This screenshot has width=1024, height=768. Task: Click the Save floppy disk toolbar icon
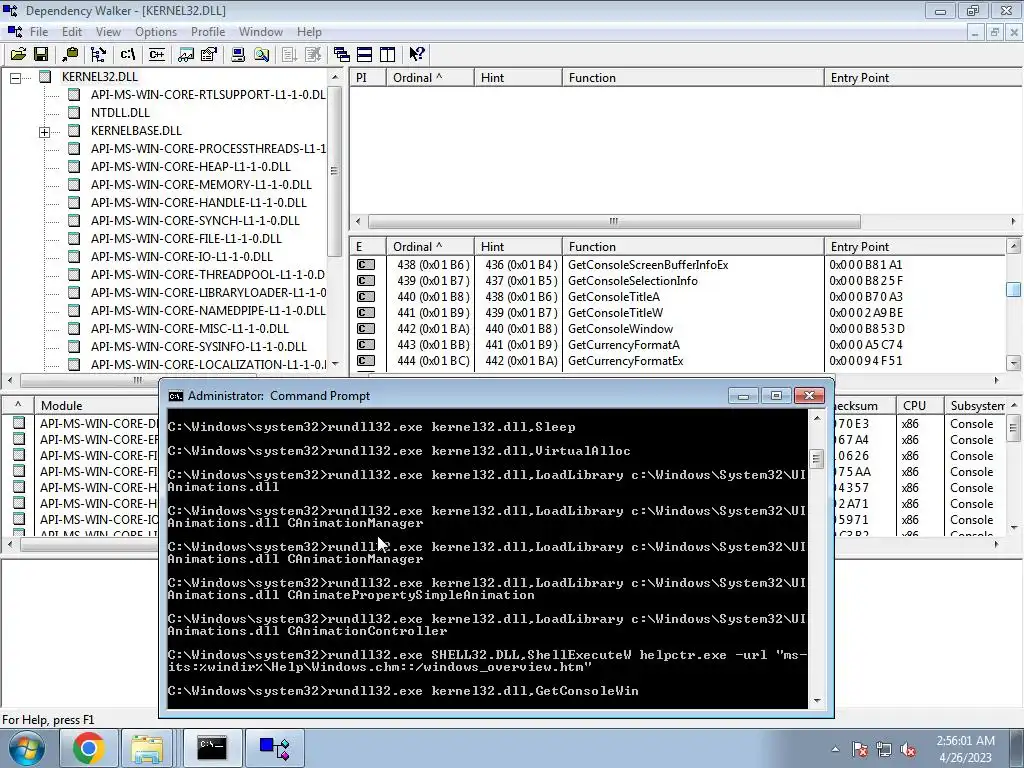coord(40,54)
